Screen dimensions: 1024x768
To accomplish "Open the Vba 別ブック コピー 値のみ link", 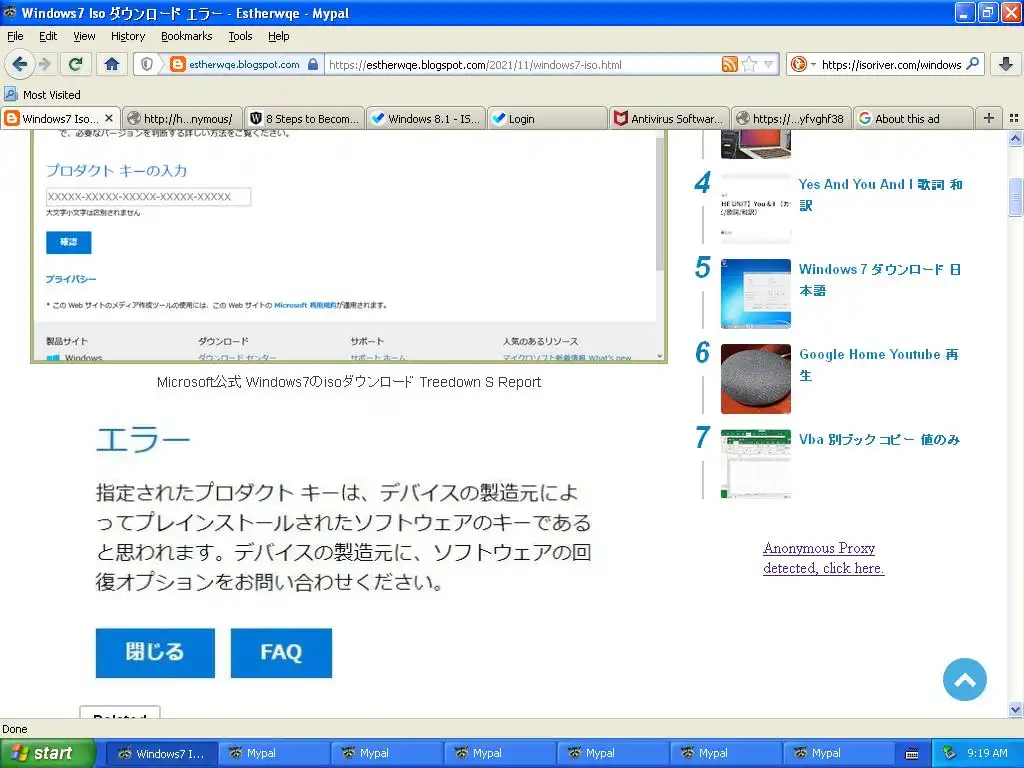I will [879, 440].
